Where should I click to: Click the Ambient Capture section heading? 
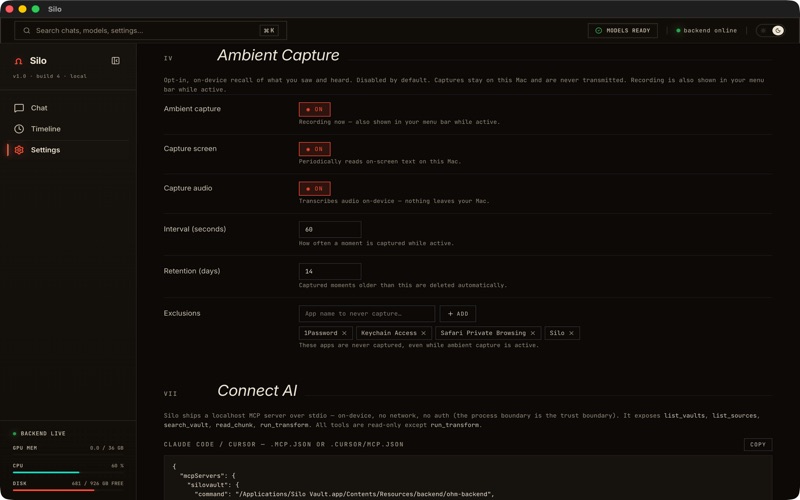[x=278, y=55]
